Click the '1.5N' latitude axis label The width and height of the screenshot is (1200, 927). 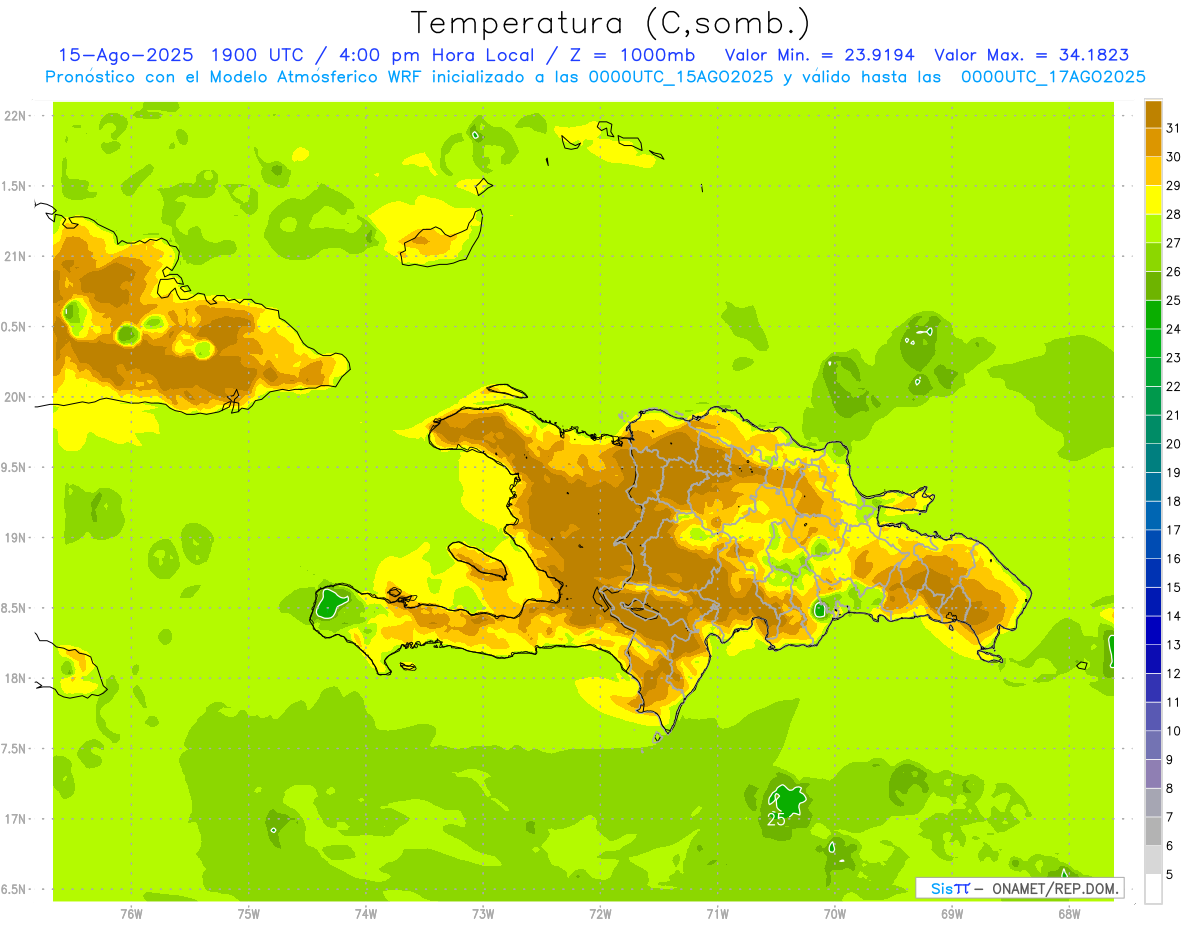point(16,186)
